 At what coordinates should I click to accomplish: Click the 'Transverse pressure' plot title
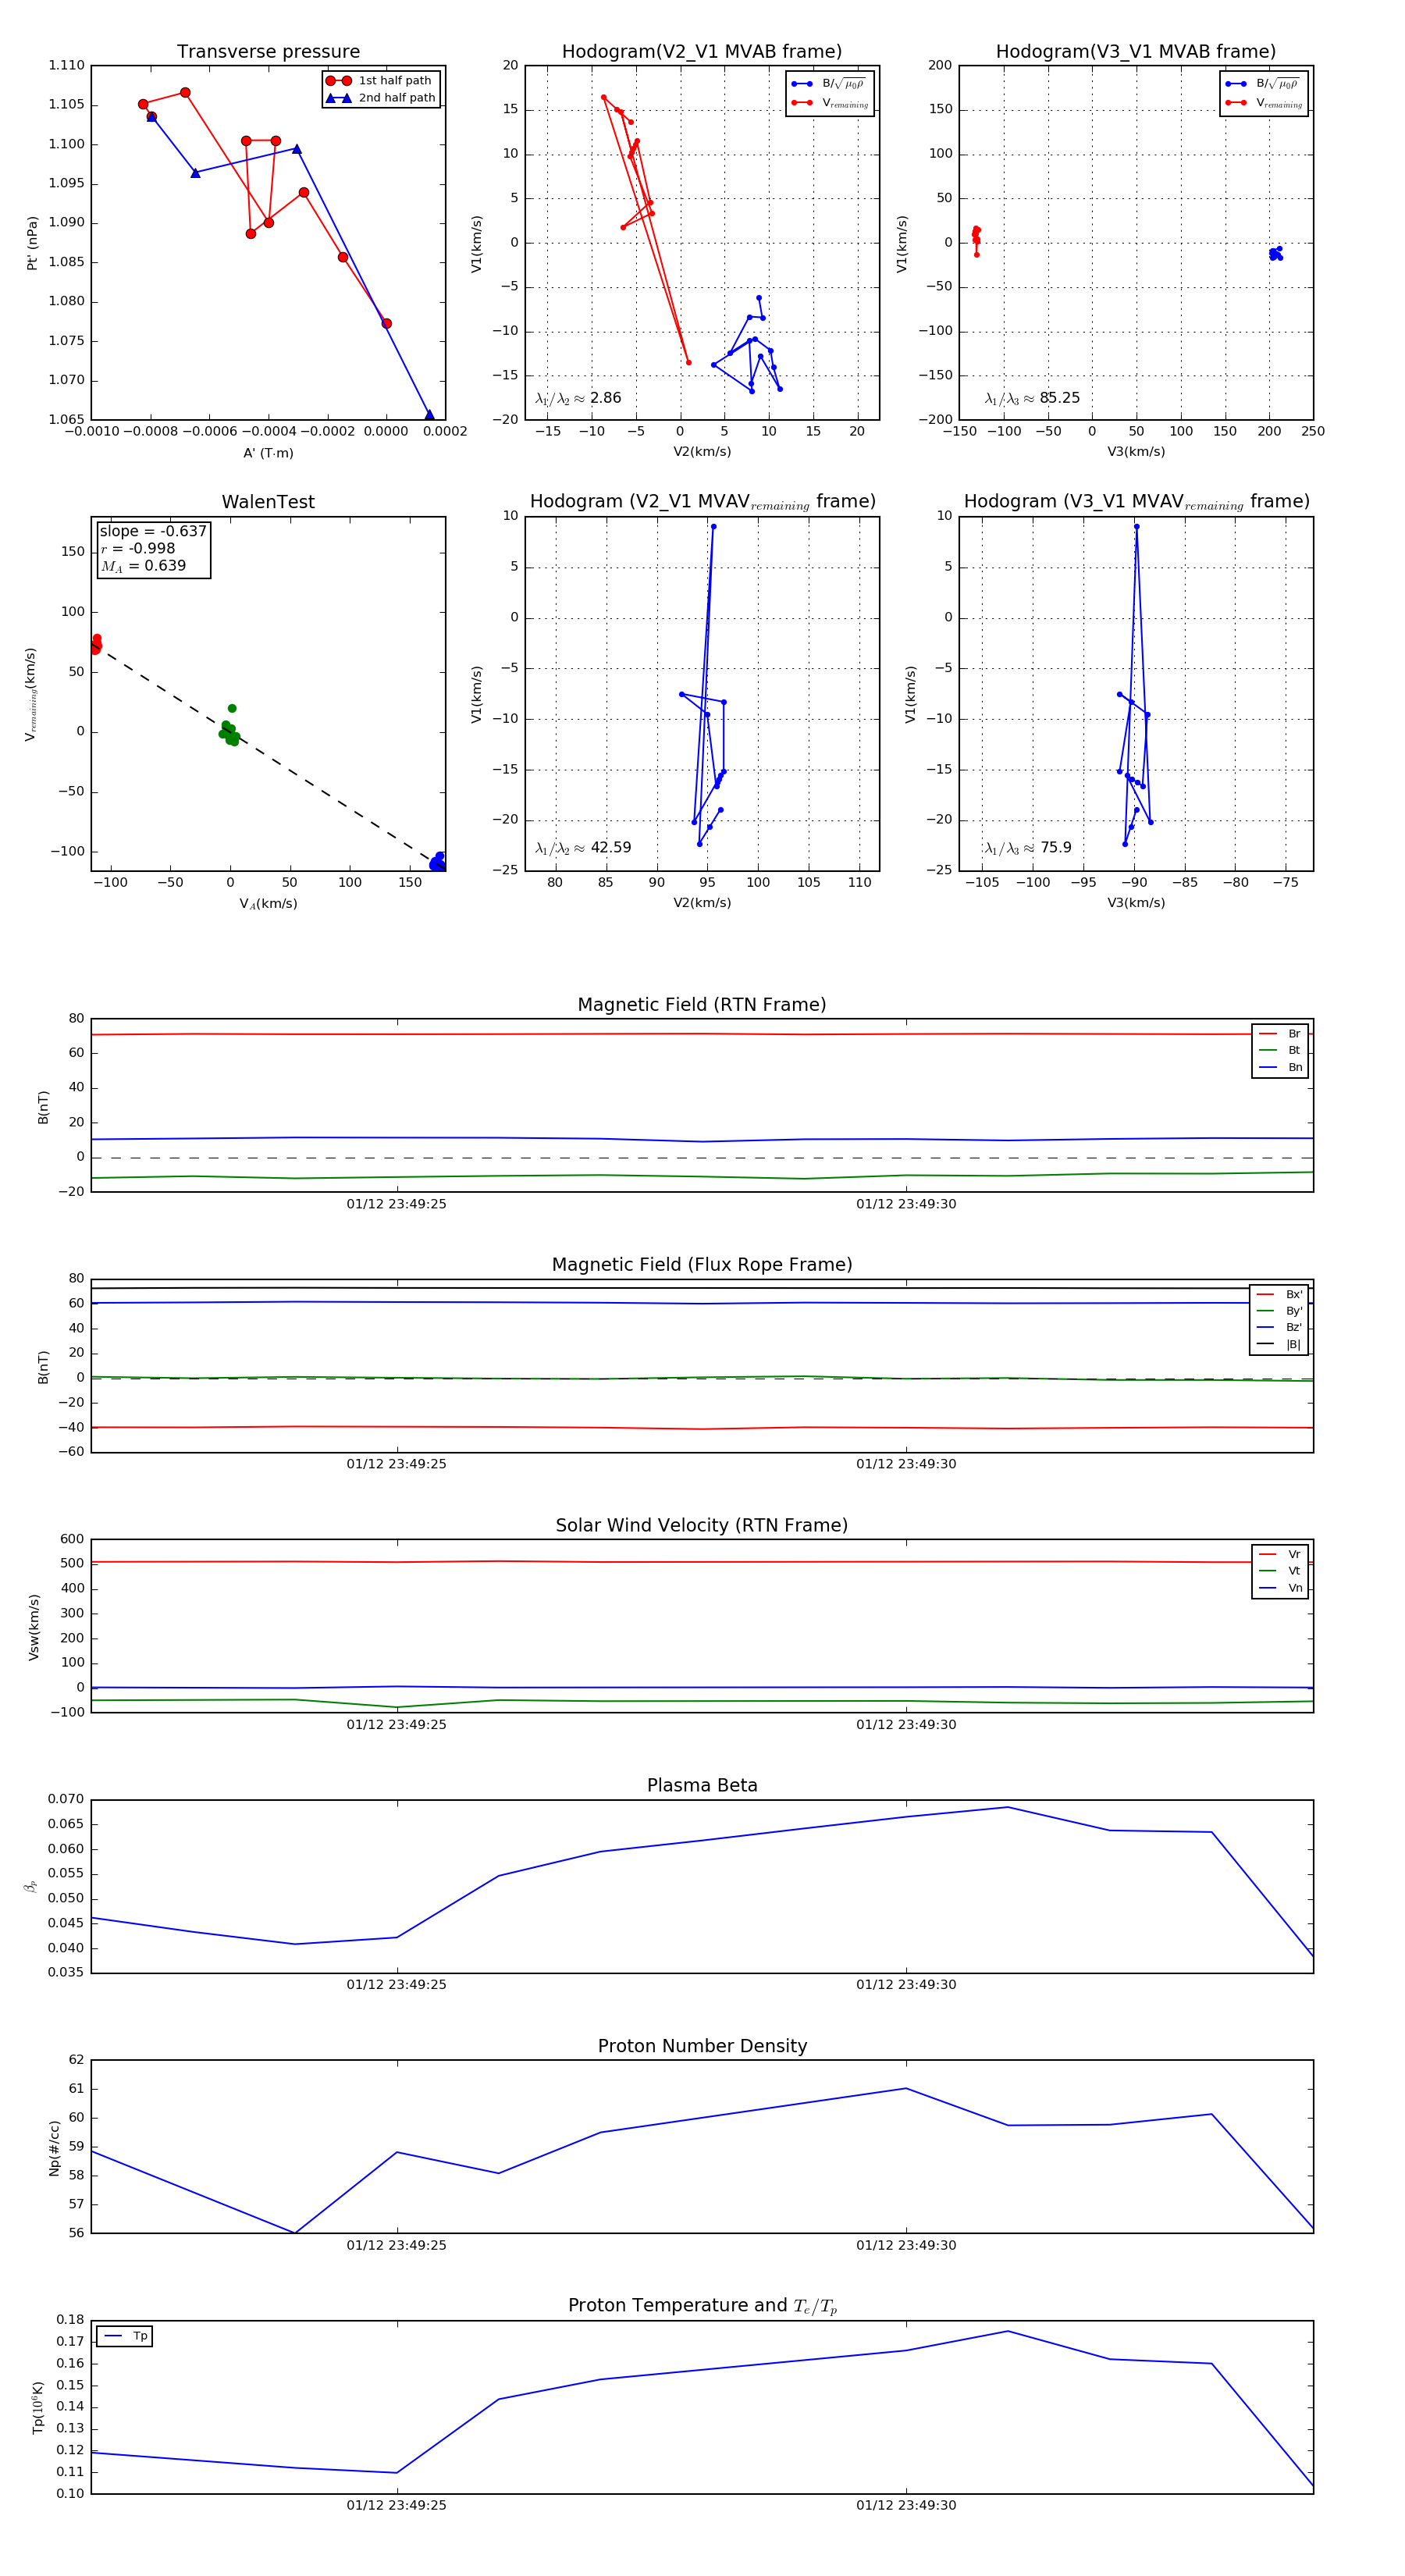[268, 52]
